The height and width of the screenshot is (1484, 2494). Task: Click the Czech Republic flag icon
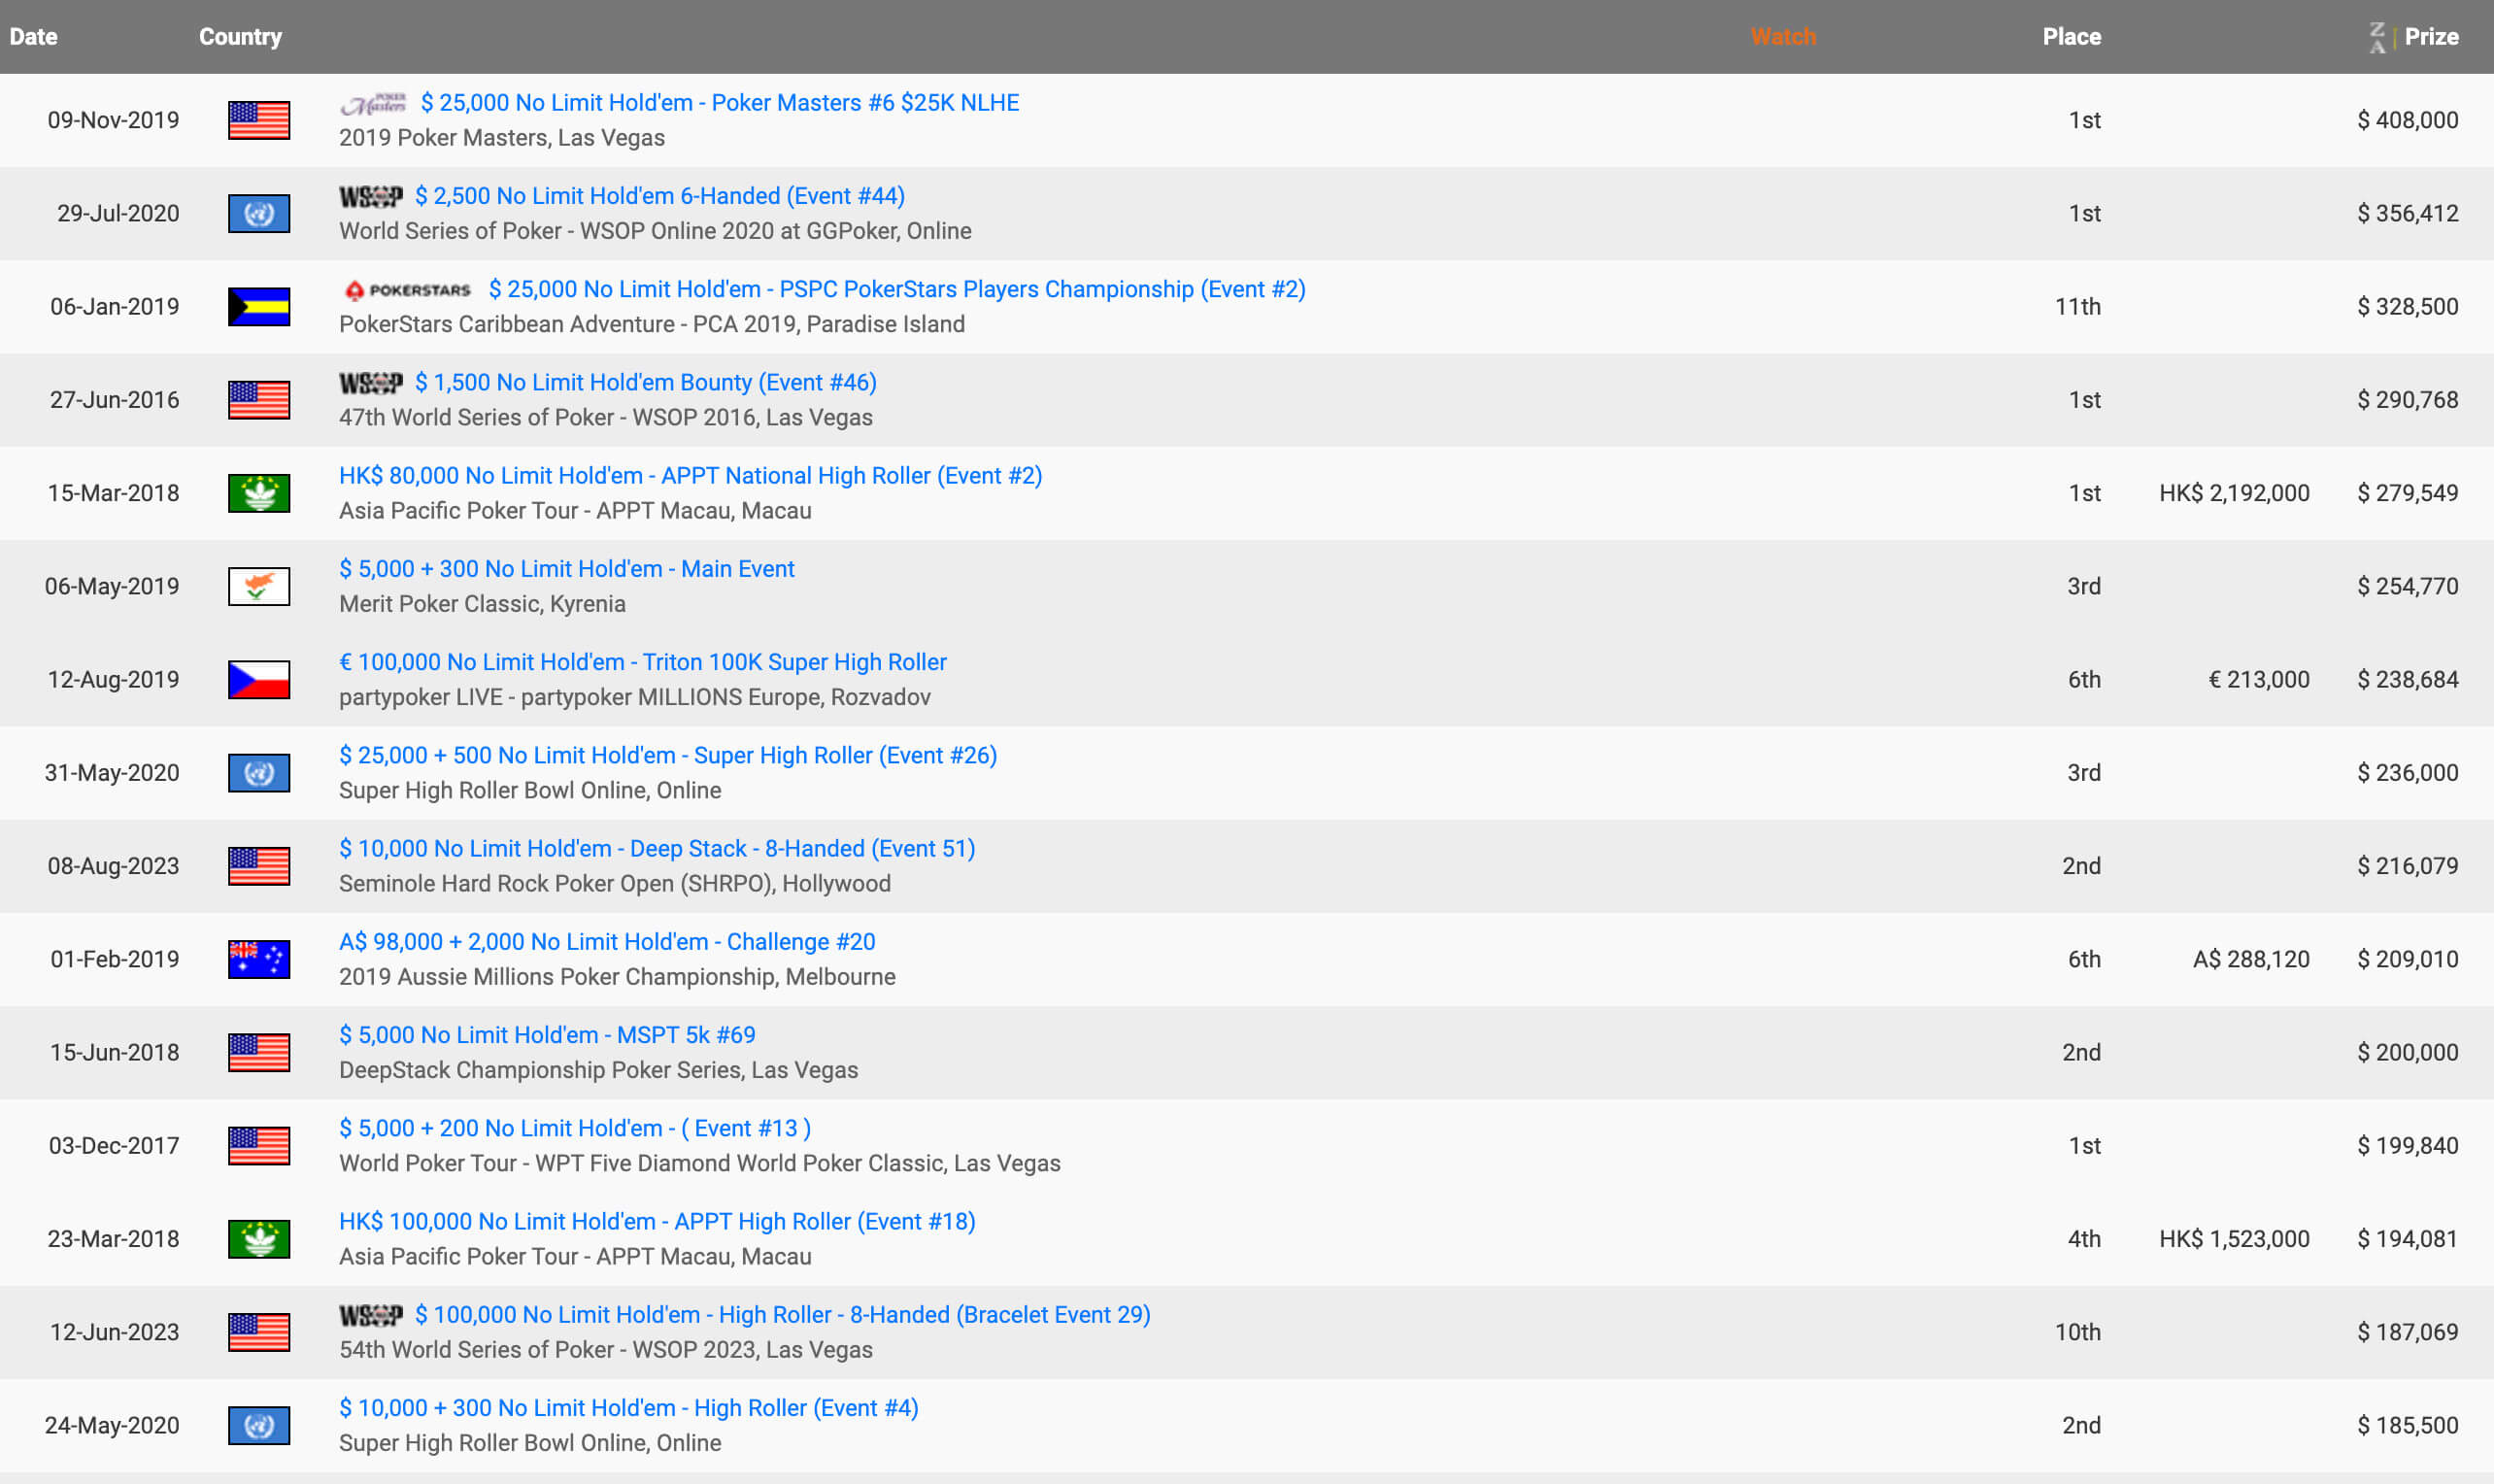259,680
